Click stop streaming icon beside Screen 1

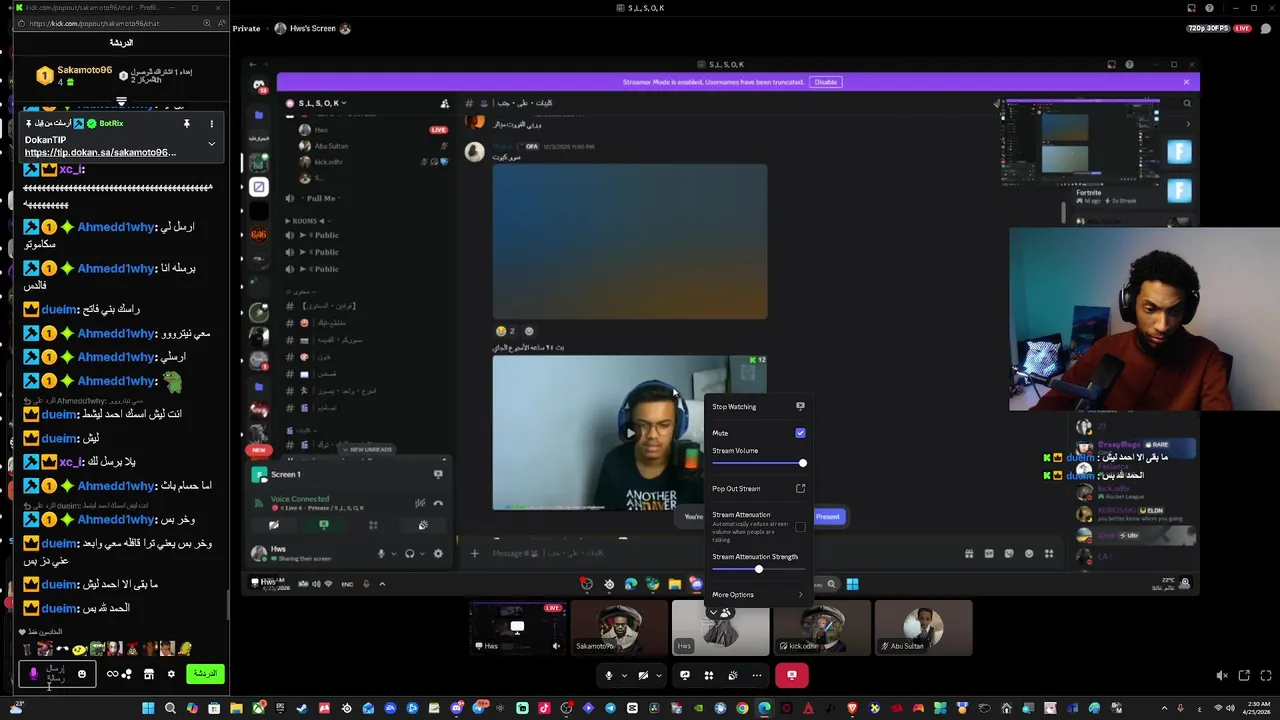tap(438, 474)
